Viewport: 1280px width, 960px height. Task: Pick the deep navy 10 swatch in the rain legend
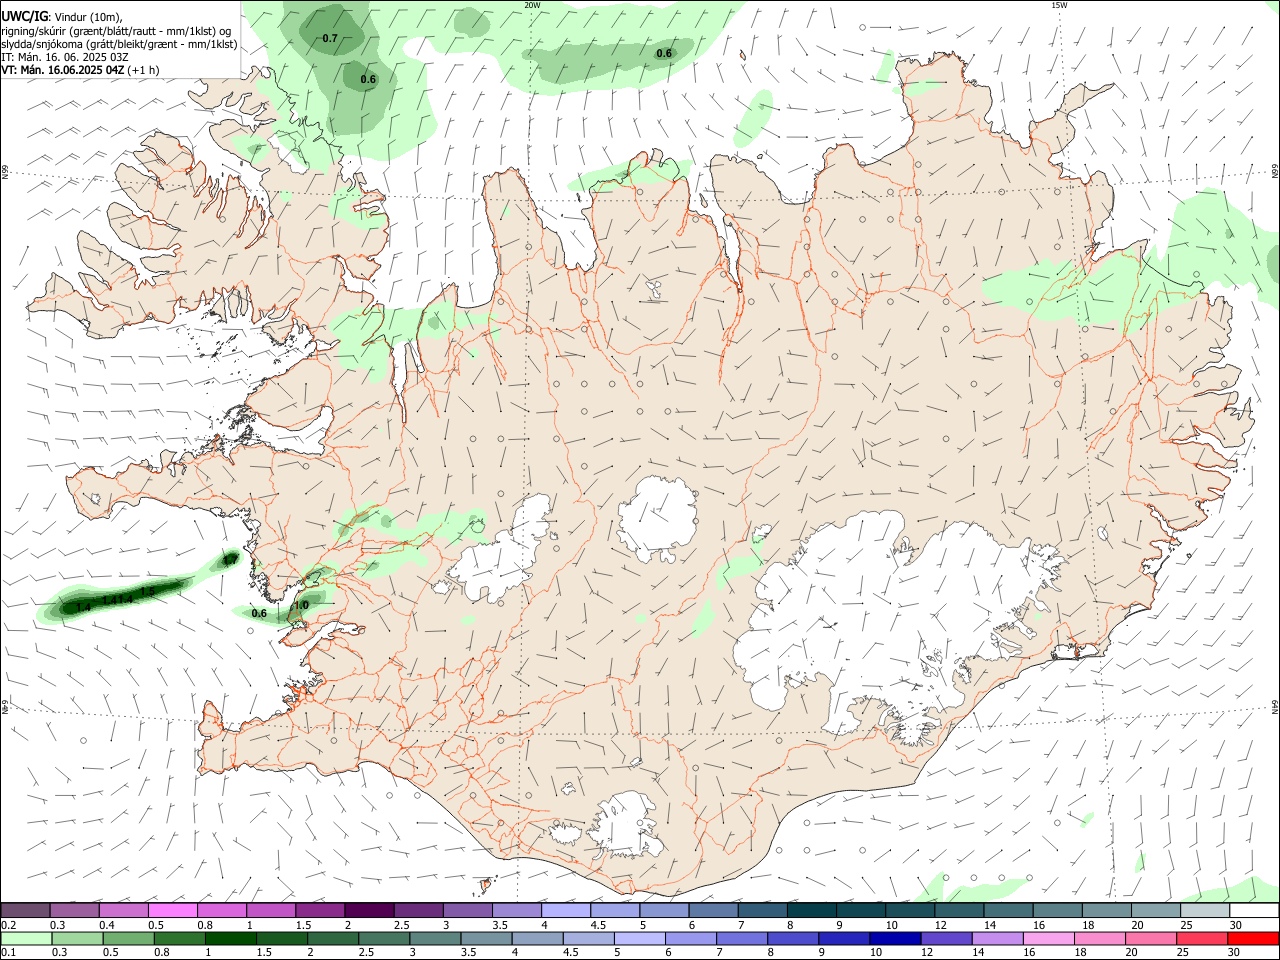895,939
